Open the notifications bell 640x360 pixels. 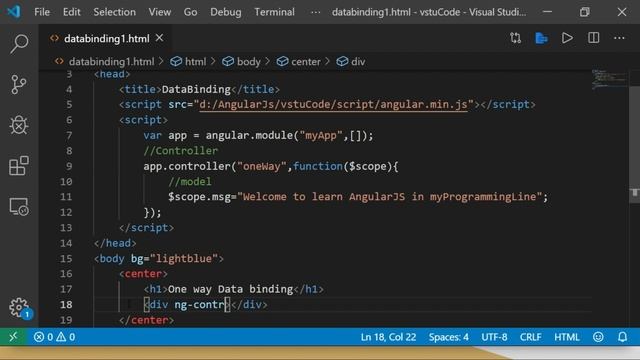click(622, 337)
